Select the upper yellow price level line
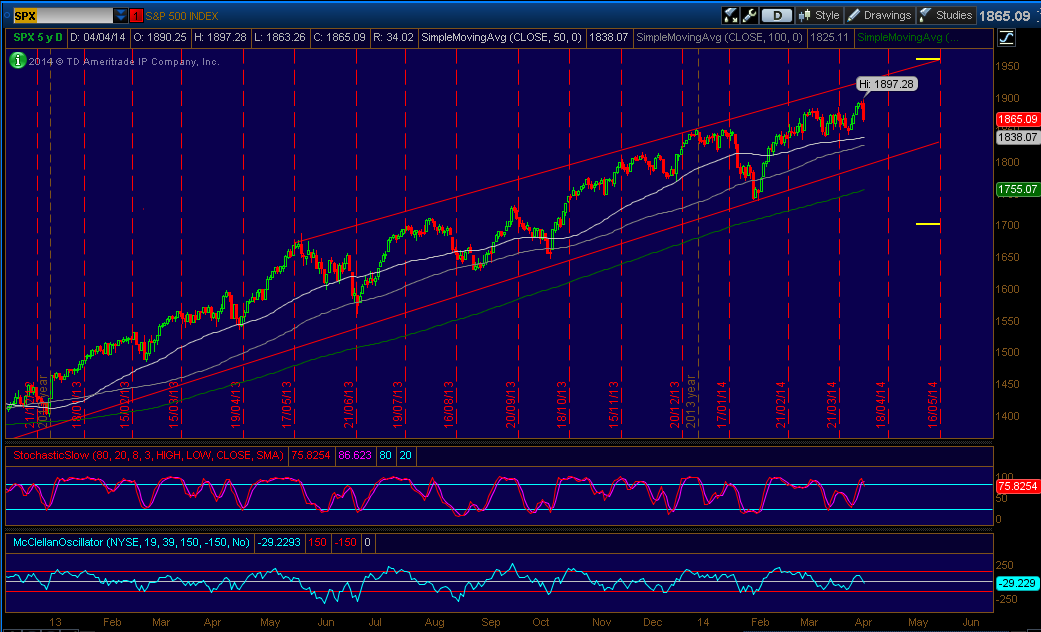 pyautogui.click(x=928, y=59)
